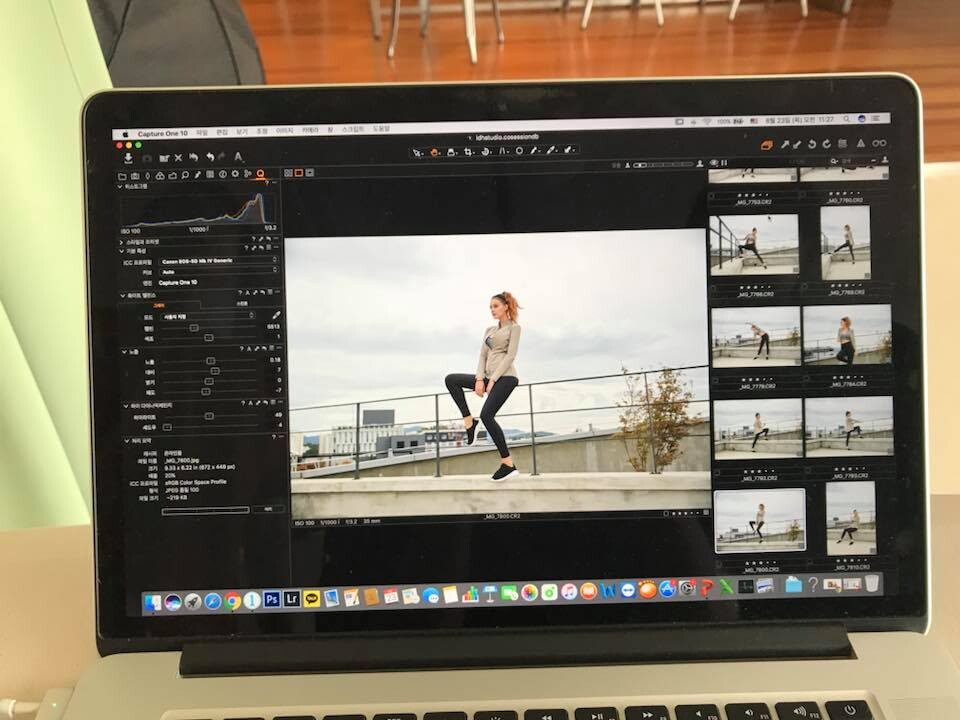The height and width of the screenshot is (720, 960).
Task: Open the white balance mode dropdown
Action: point(208,317)
